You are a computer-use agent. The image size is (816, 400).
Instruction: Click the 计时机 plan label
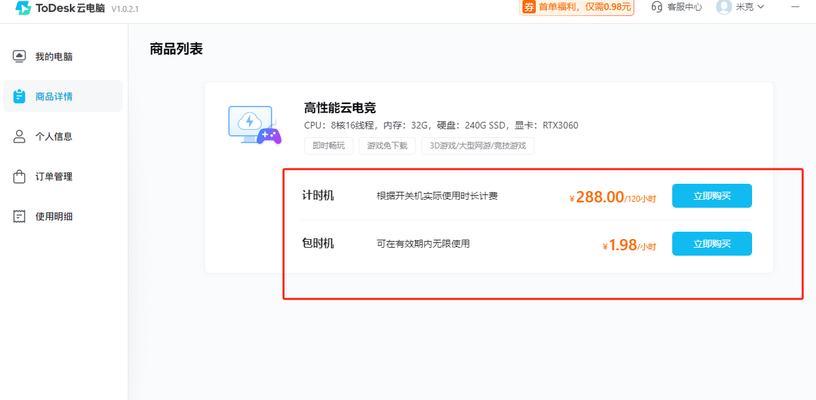tap(318, 196)
